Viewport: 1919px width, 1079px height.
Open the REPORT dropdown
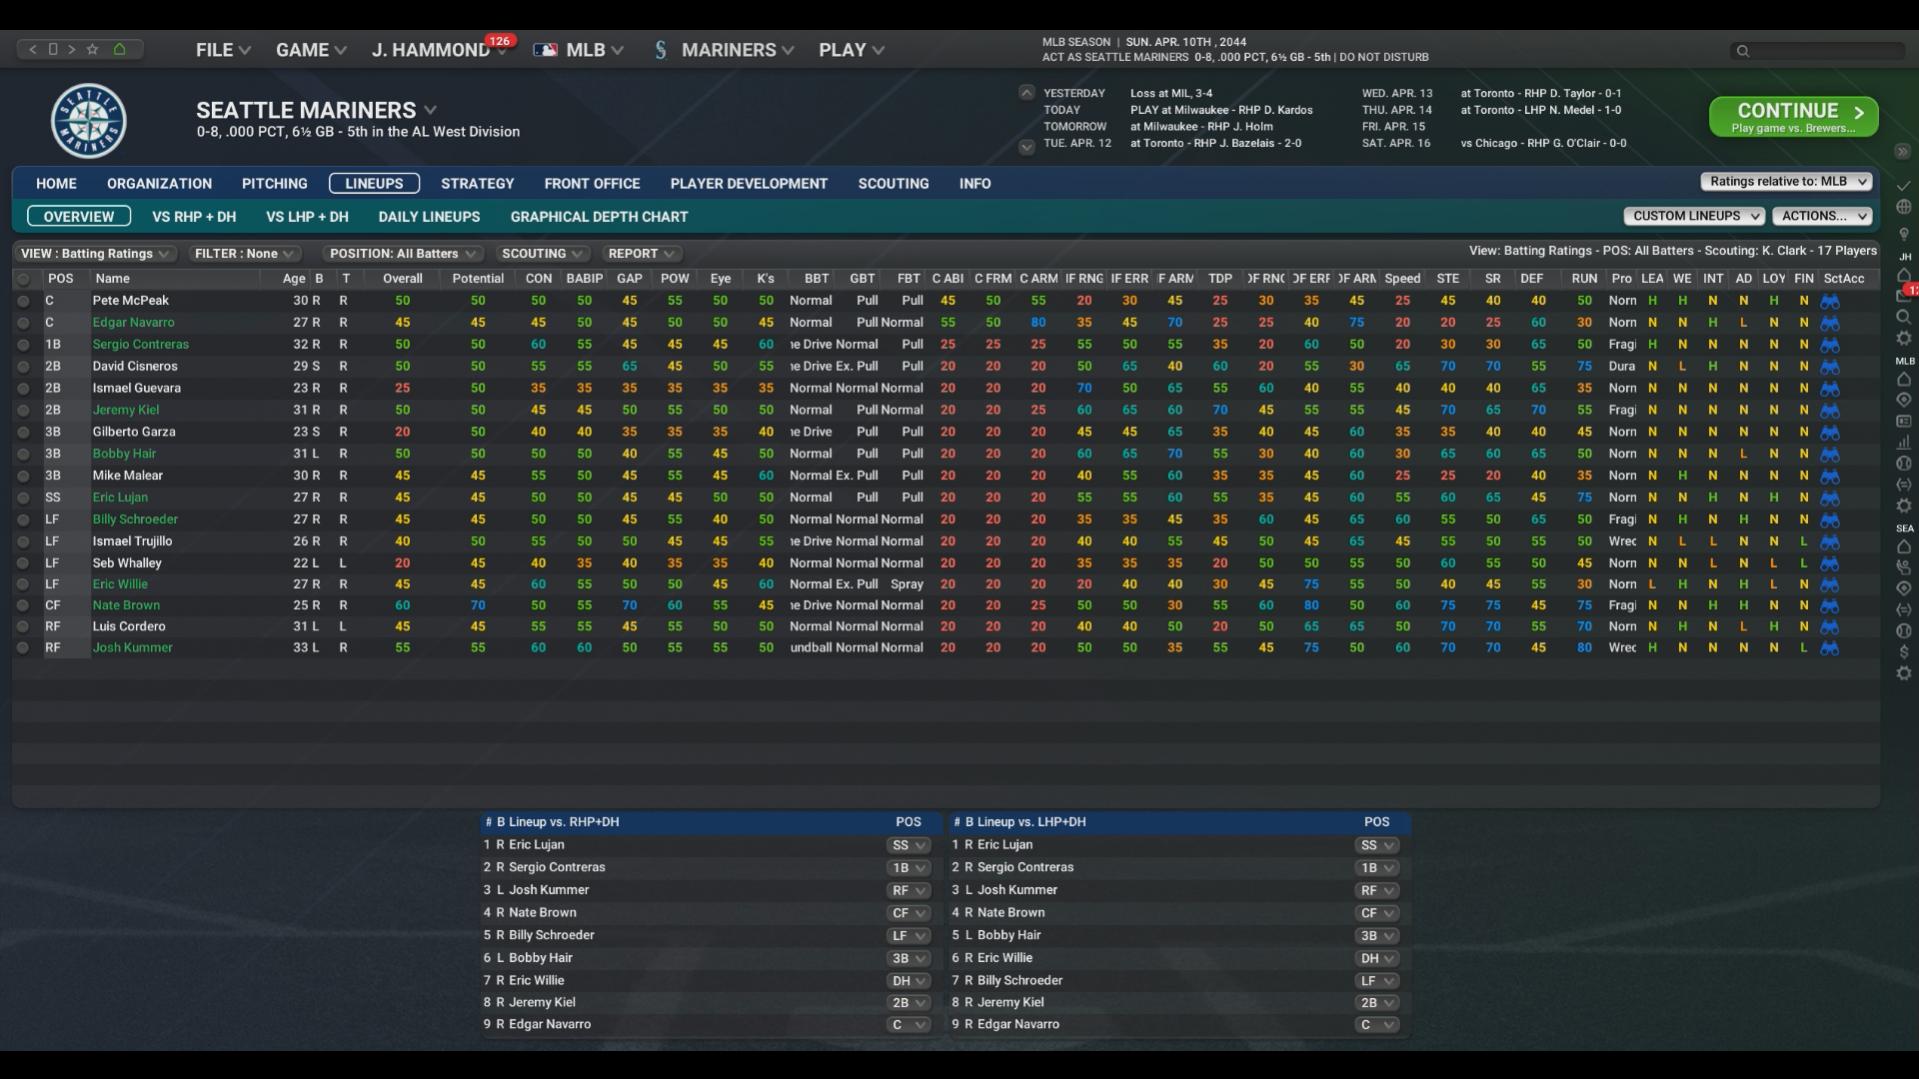[641, 254]
